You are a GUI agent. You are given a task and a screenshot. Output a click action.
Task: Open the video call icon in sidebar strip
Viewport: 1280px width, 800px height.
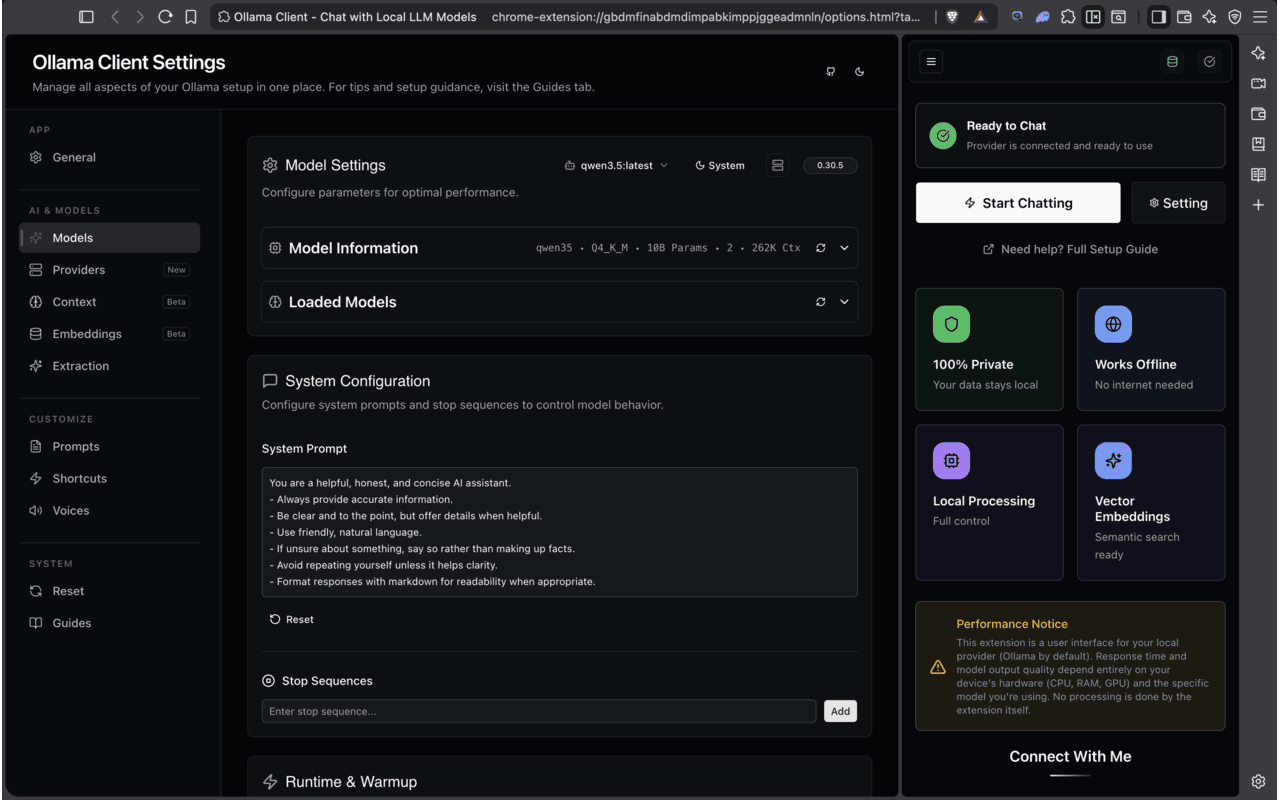coord(1258,84)
